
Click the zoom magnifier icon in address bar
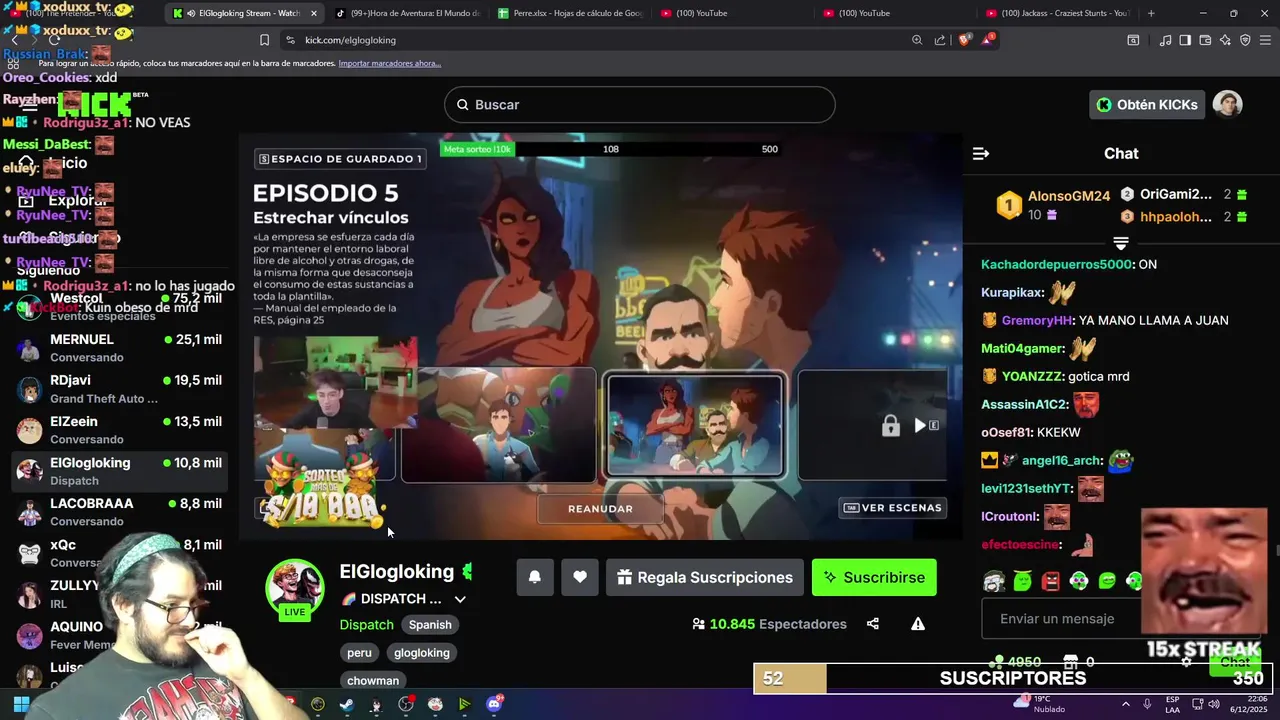coord(917,40)
